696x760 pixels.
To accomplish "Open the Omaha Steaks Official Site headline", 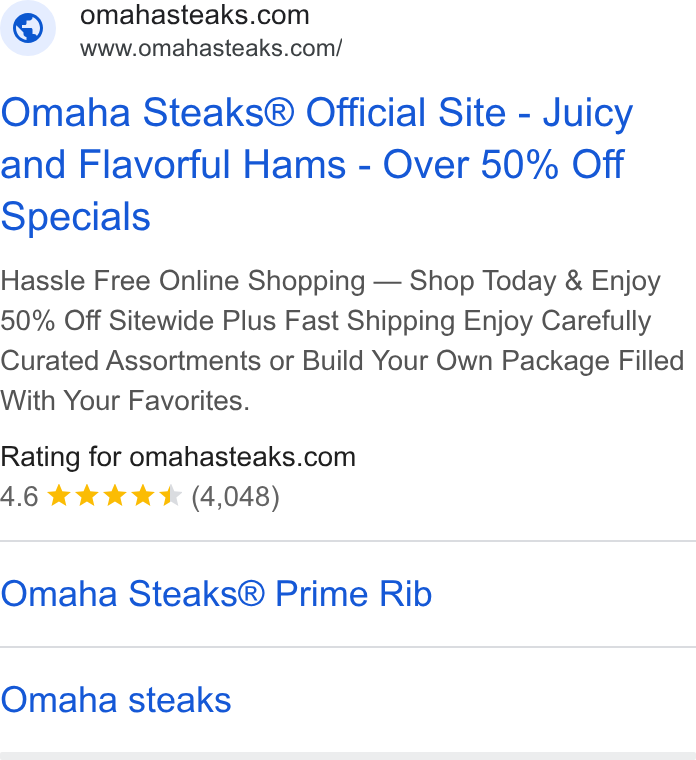I will [317, 164].
